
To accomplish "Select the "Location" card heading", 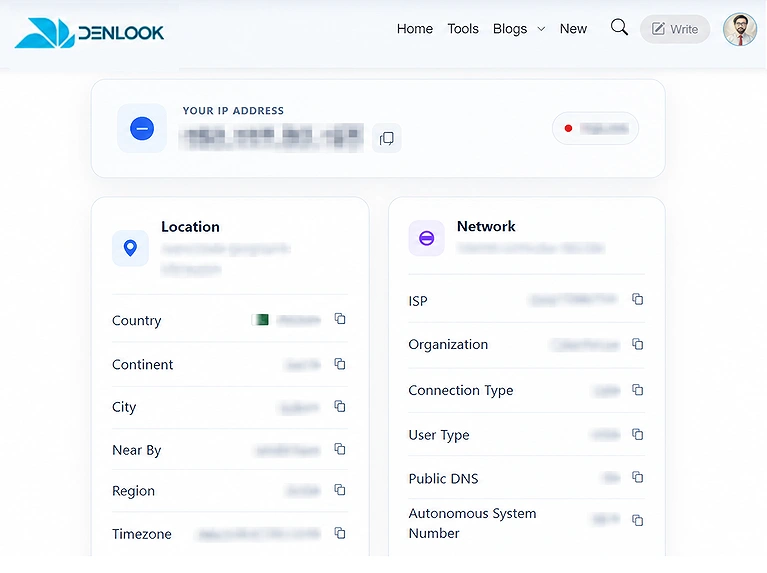I will coord(190,227).
